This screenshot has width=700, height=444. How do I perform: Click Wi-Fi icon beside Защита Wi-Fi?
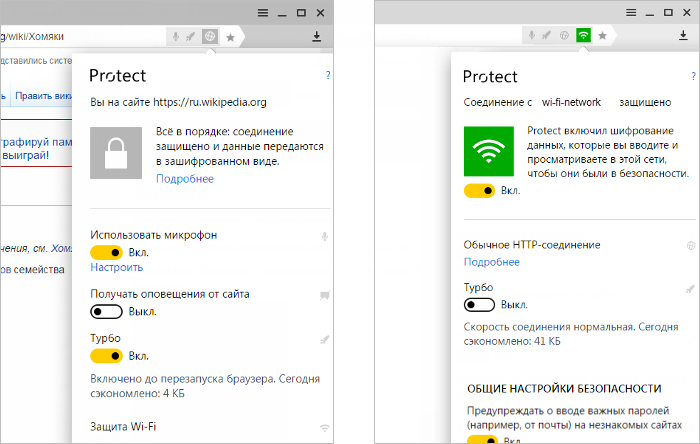tap(325, 428)
